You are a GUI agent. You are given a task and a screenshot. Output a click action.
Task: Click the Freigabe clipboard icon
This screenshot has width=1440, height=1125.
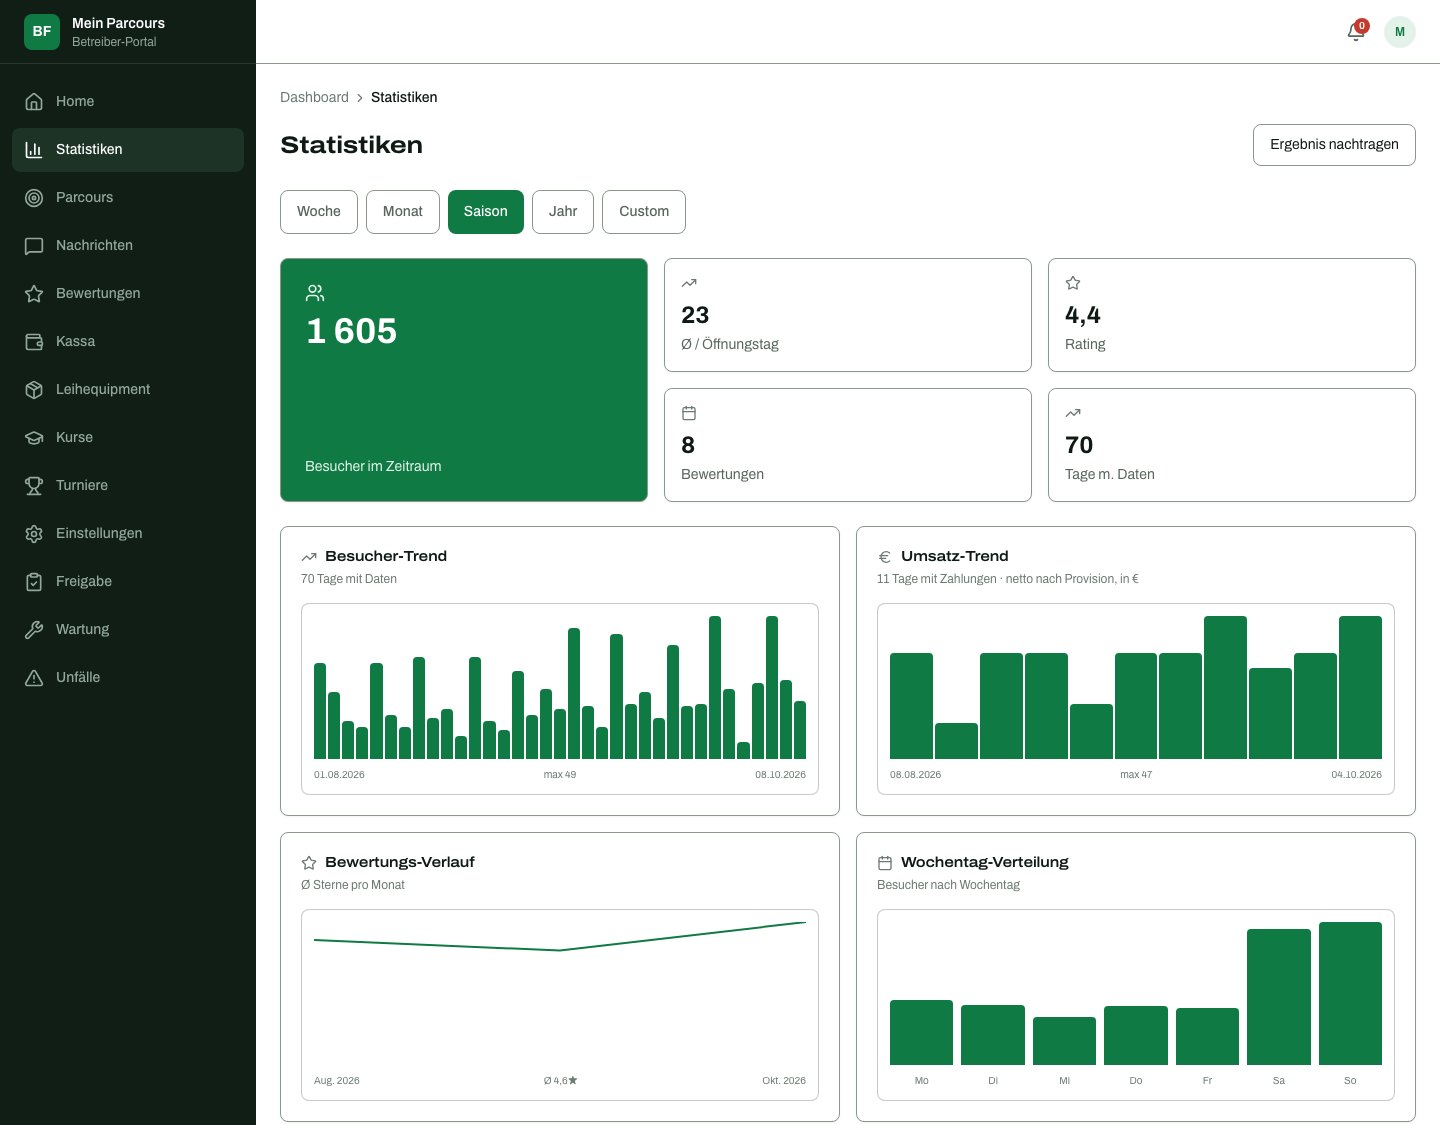tap(34, 581)
